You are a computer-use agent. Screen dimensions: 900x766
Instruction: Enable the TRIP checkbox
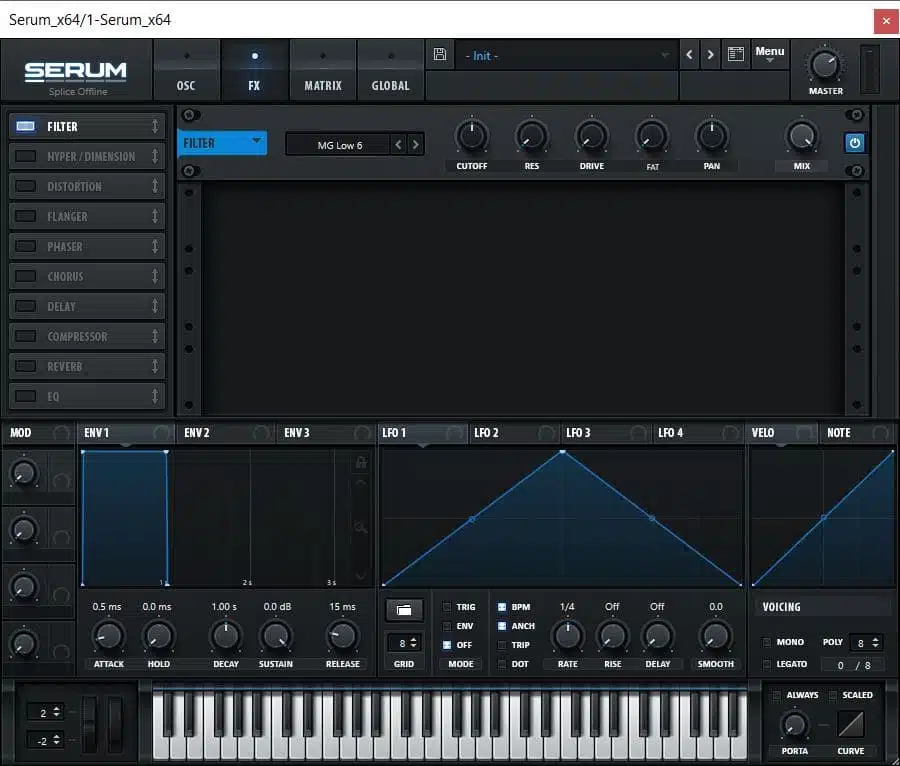coord(502,645)
